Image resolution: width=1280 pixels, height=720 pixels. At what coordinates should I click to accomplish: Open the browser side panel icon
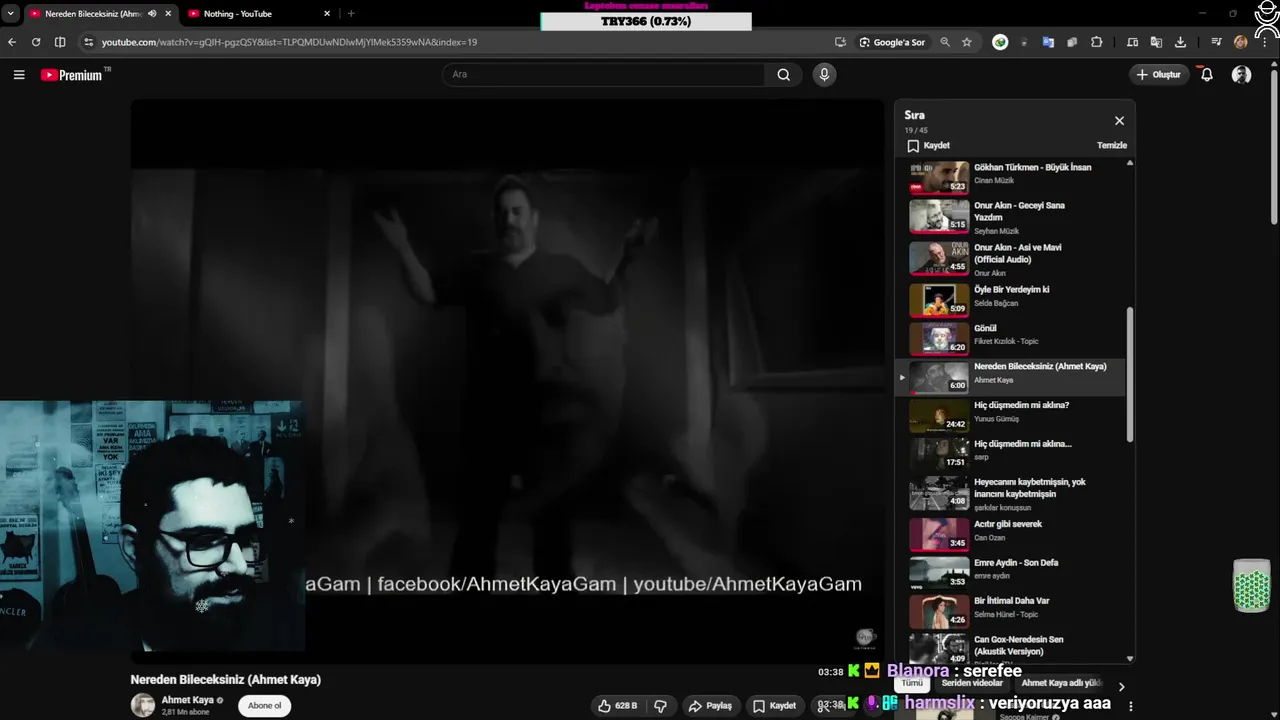click(x=60, y=42)
